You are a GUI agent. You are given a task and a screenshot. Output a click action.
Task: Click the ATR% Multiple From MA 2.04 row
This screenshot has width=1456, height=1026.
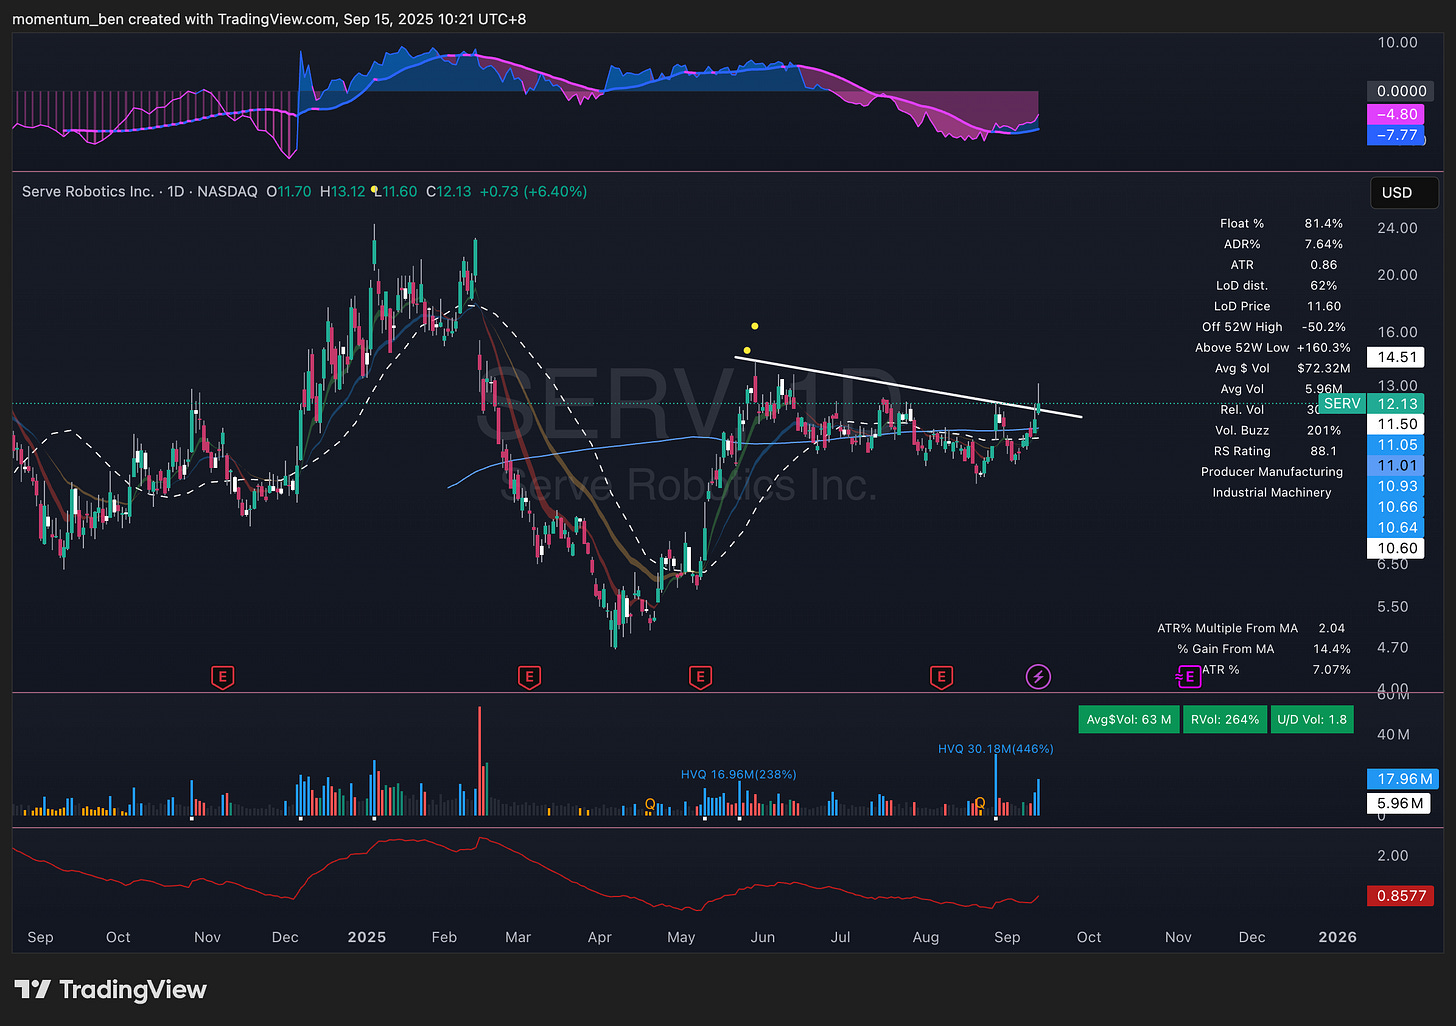point(1251,628)
